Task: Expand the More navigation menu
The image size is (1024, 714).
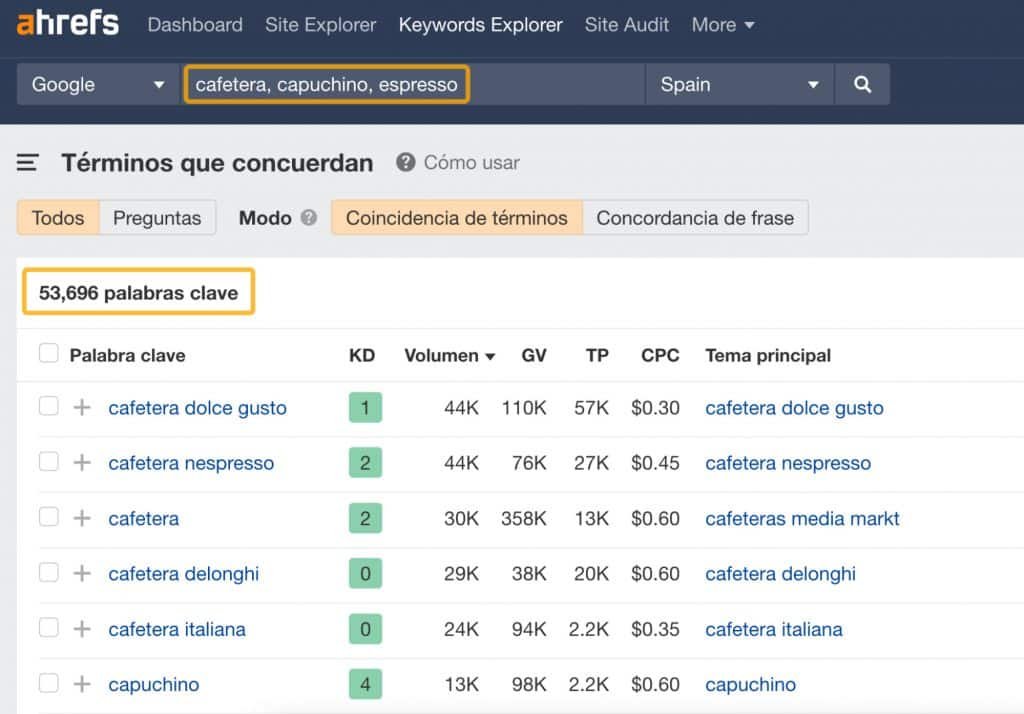Action: click(x=723, y=25)
